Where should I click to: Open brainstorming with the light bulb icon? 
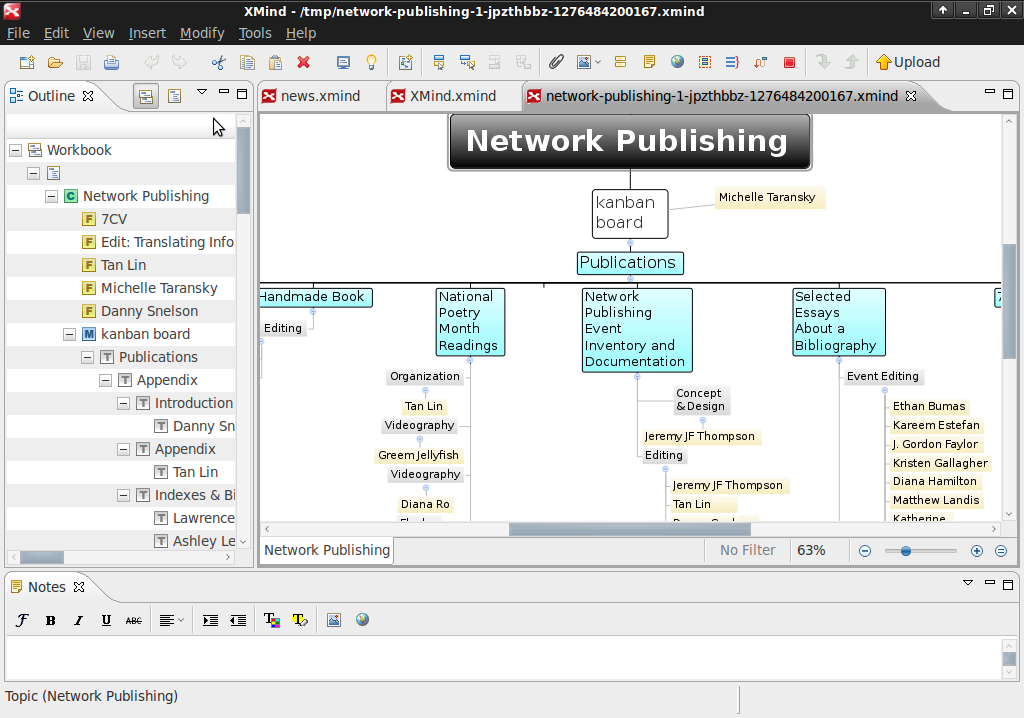tap(371, 62)
